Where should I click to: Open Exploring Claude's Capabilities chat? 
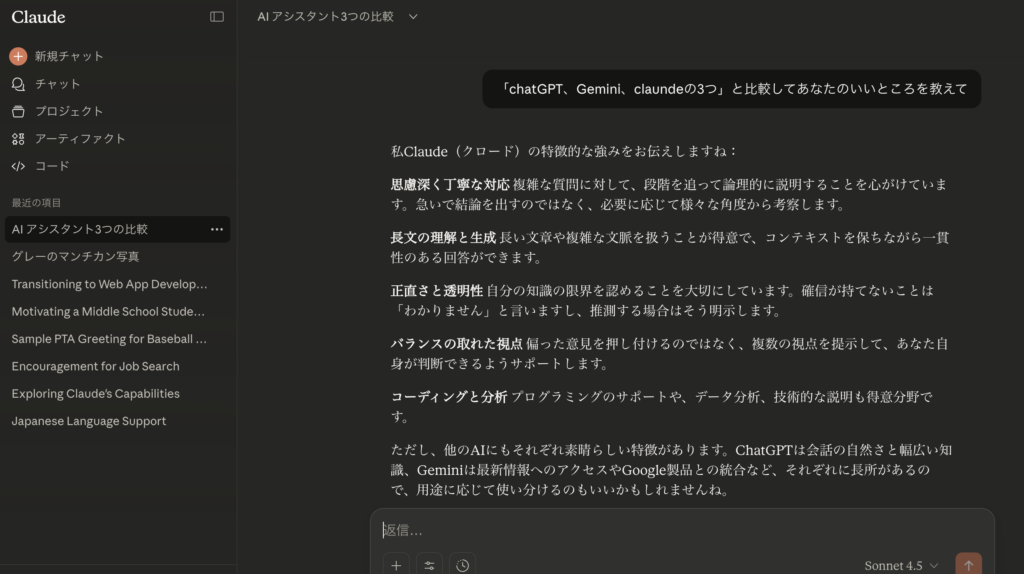click(x=95, y=393)
